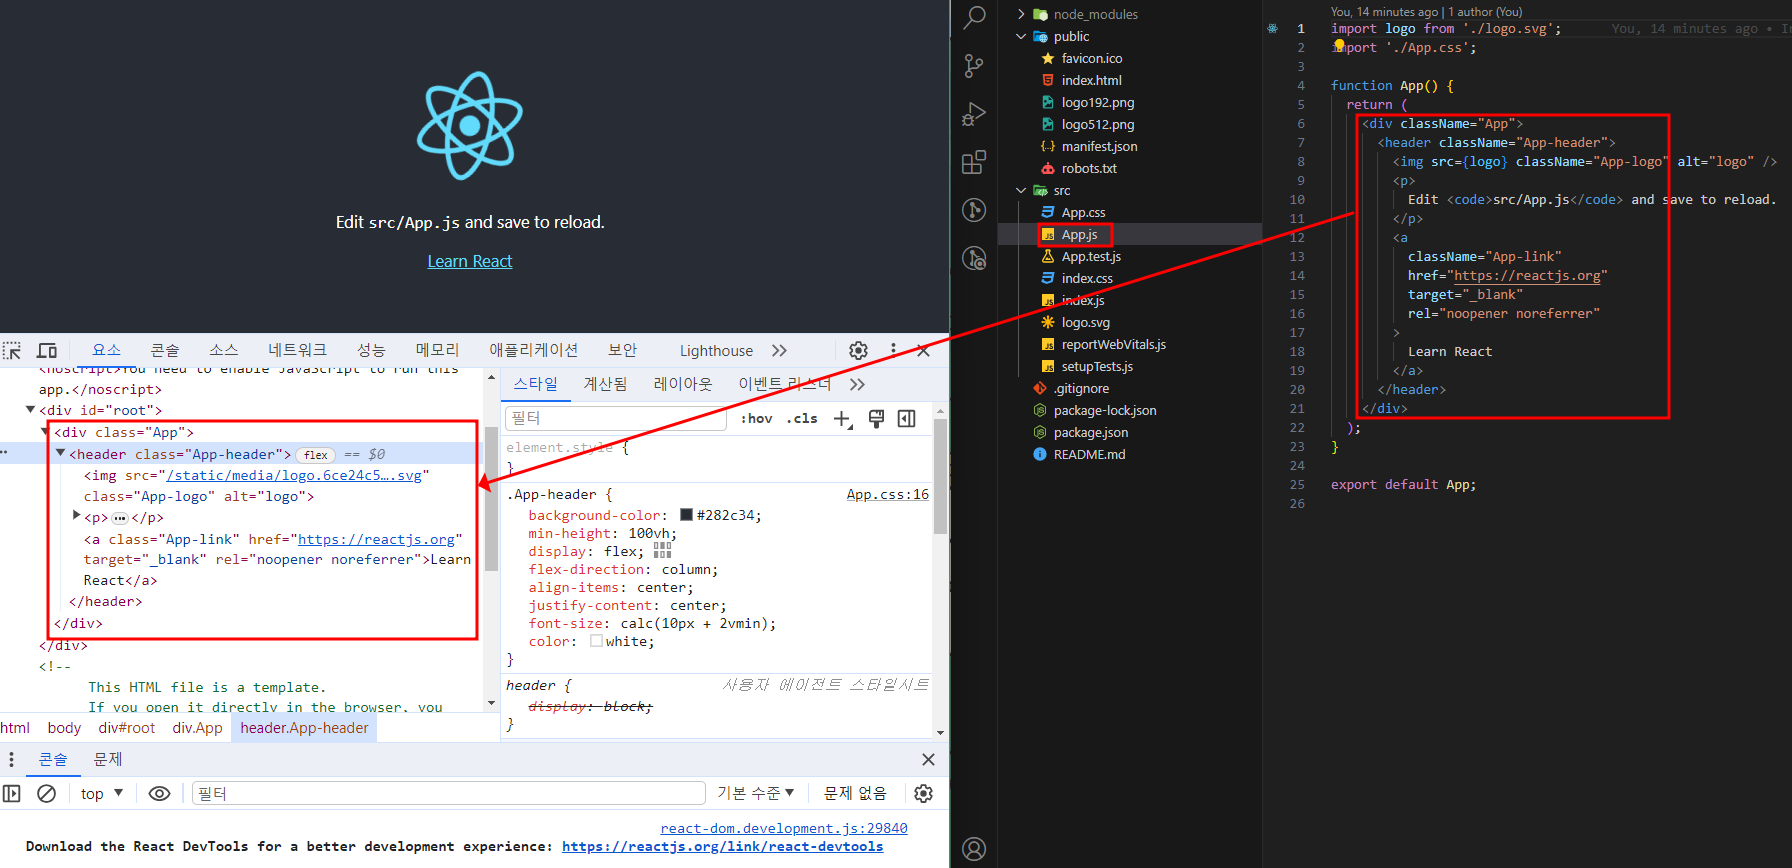Image resolution: width=1792 pixels, height=868 pixels.
Task: Open the https://reactjs.org link in code editor
Action: 1528,275
